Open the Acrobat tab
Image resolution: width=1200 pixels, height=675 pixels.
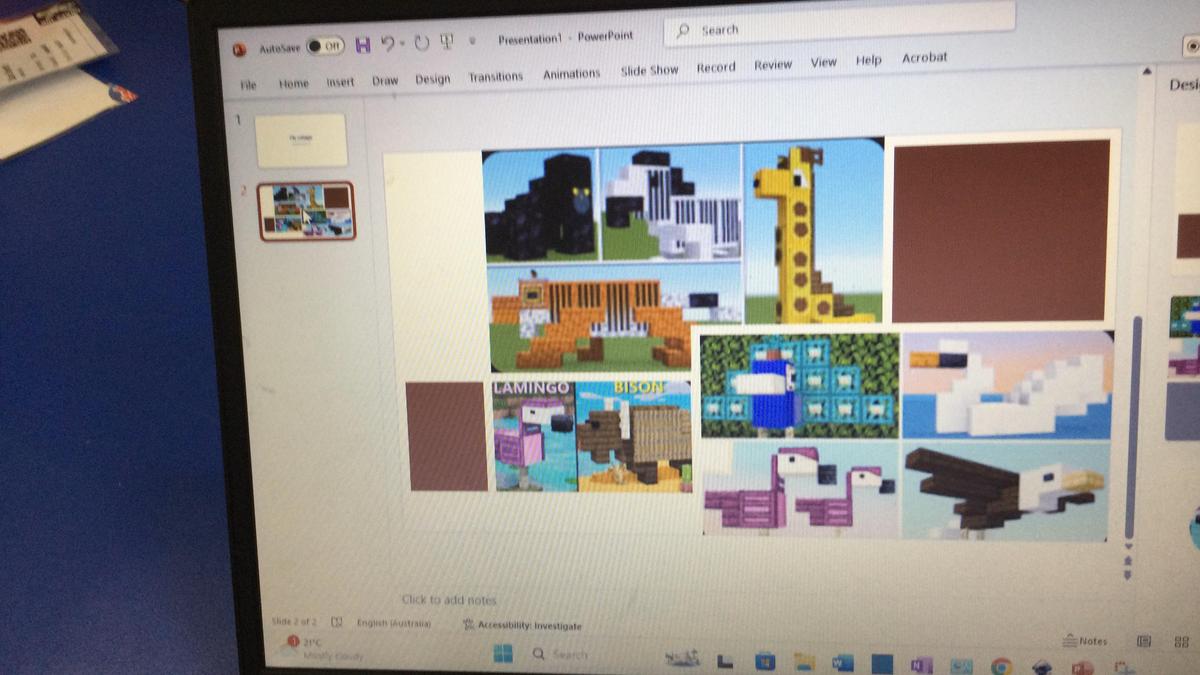(x=925, y=57)
